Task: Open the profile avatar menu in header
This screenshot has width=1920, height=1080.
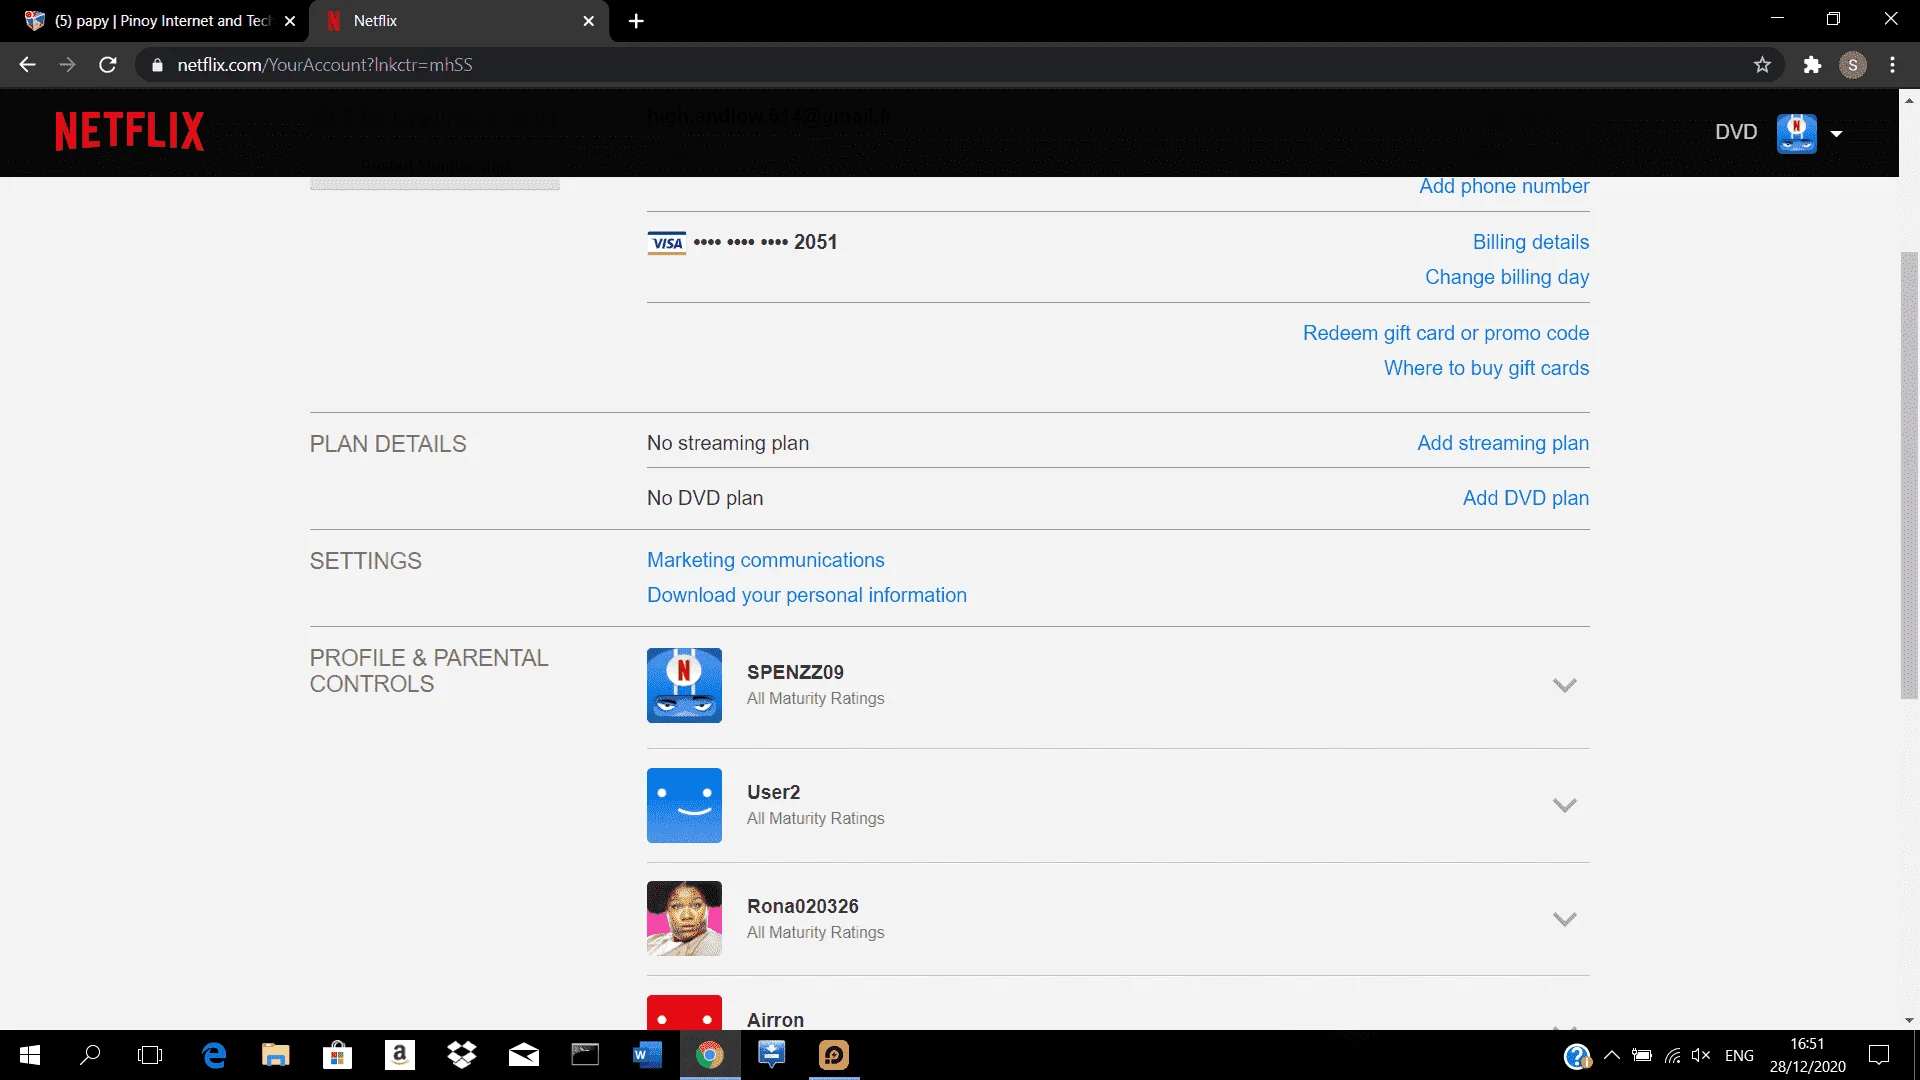Action: [1796, 133]
